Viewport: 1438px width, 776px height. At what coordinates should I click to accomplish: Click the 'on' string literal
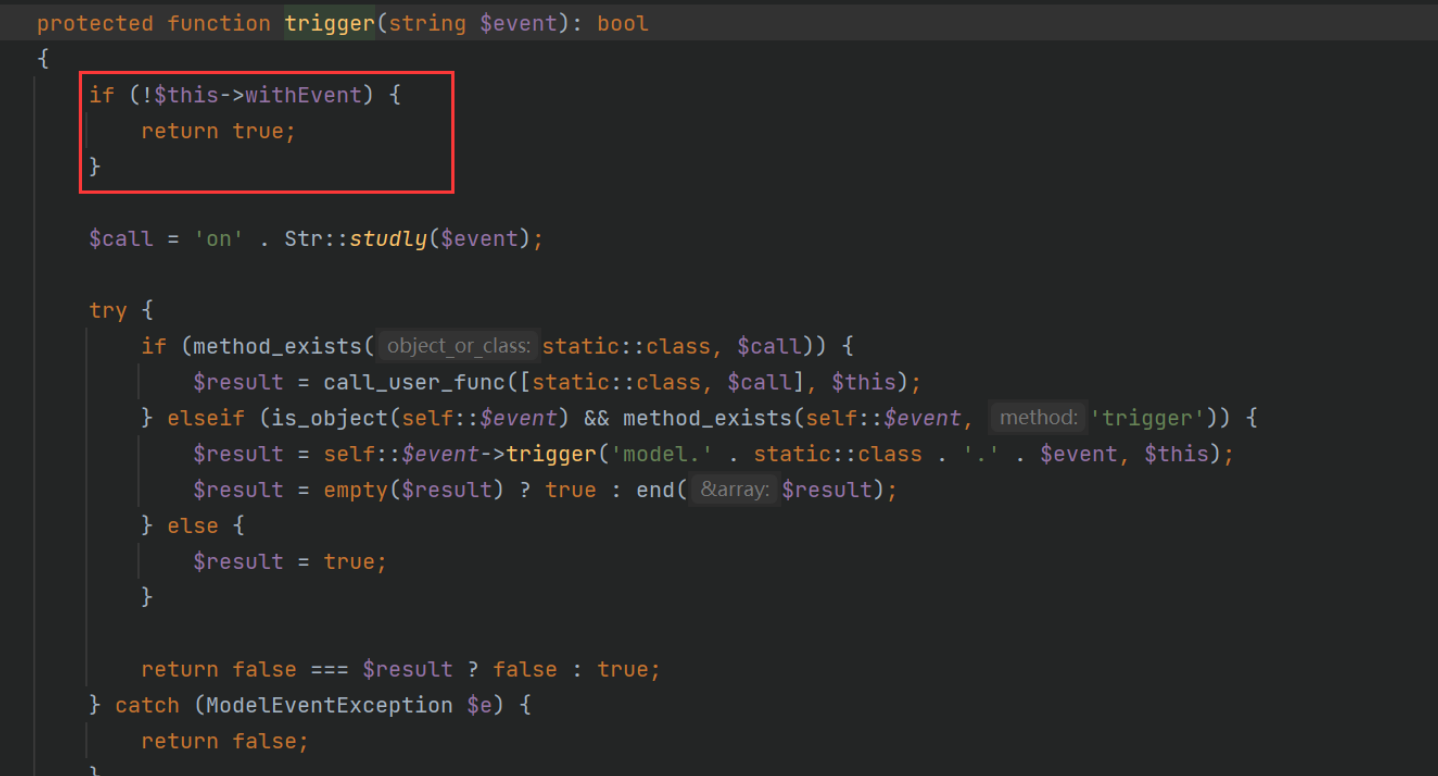pyautogui.click(x=219, y=239)
